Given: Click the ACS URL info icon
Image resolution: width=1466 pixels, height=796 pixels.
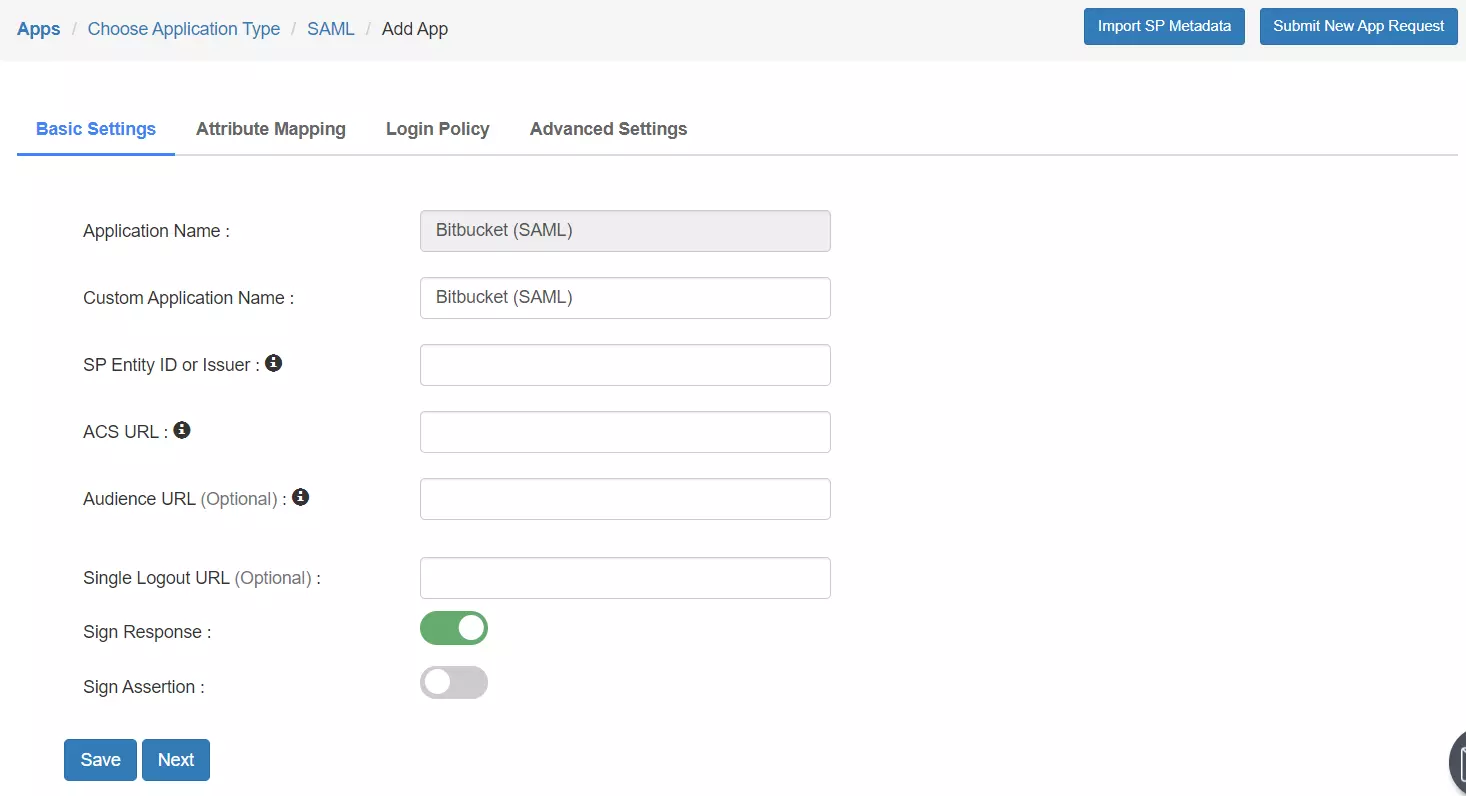Looking at the screenshot, I should [181, 428].
